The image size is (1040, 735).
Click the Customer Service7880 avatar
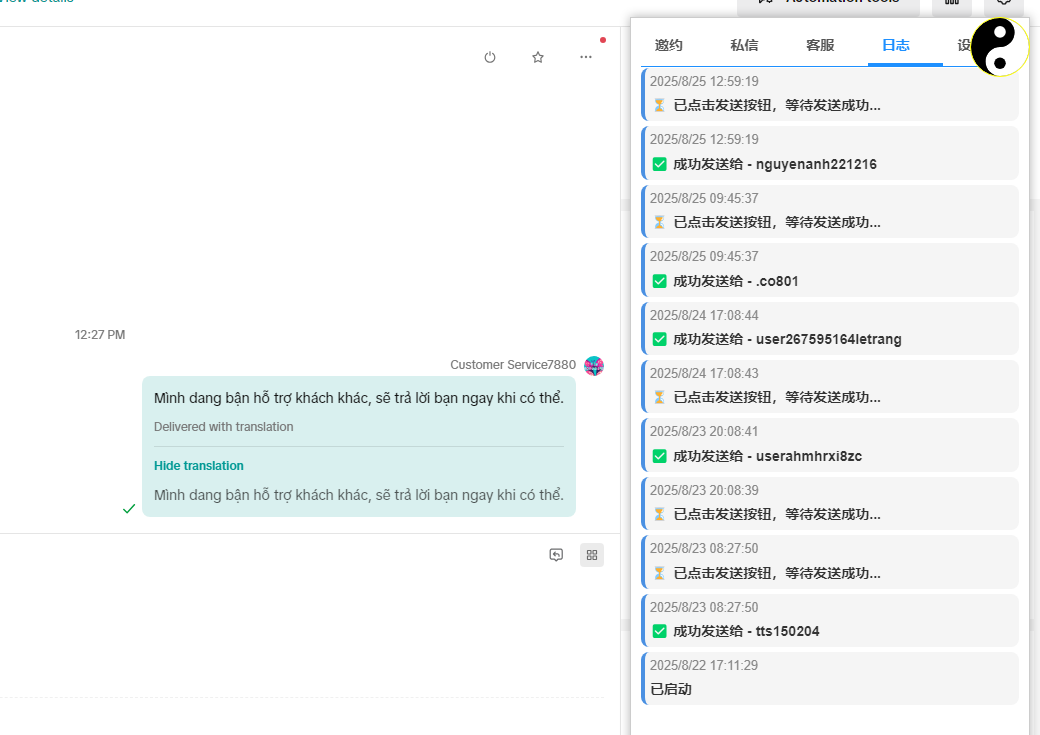tap(594, 365)
